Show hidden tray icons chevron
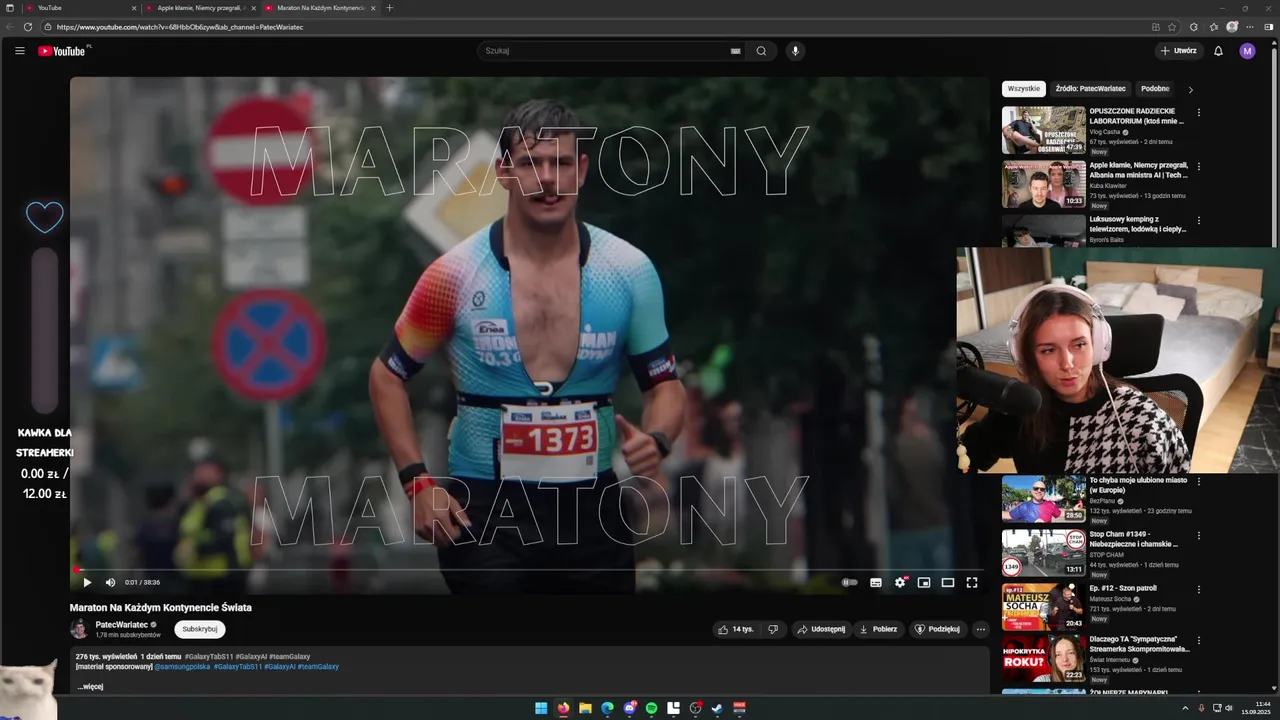Viewport: 1280px width, 720px height. 1184,708
